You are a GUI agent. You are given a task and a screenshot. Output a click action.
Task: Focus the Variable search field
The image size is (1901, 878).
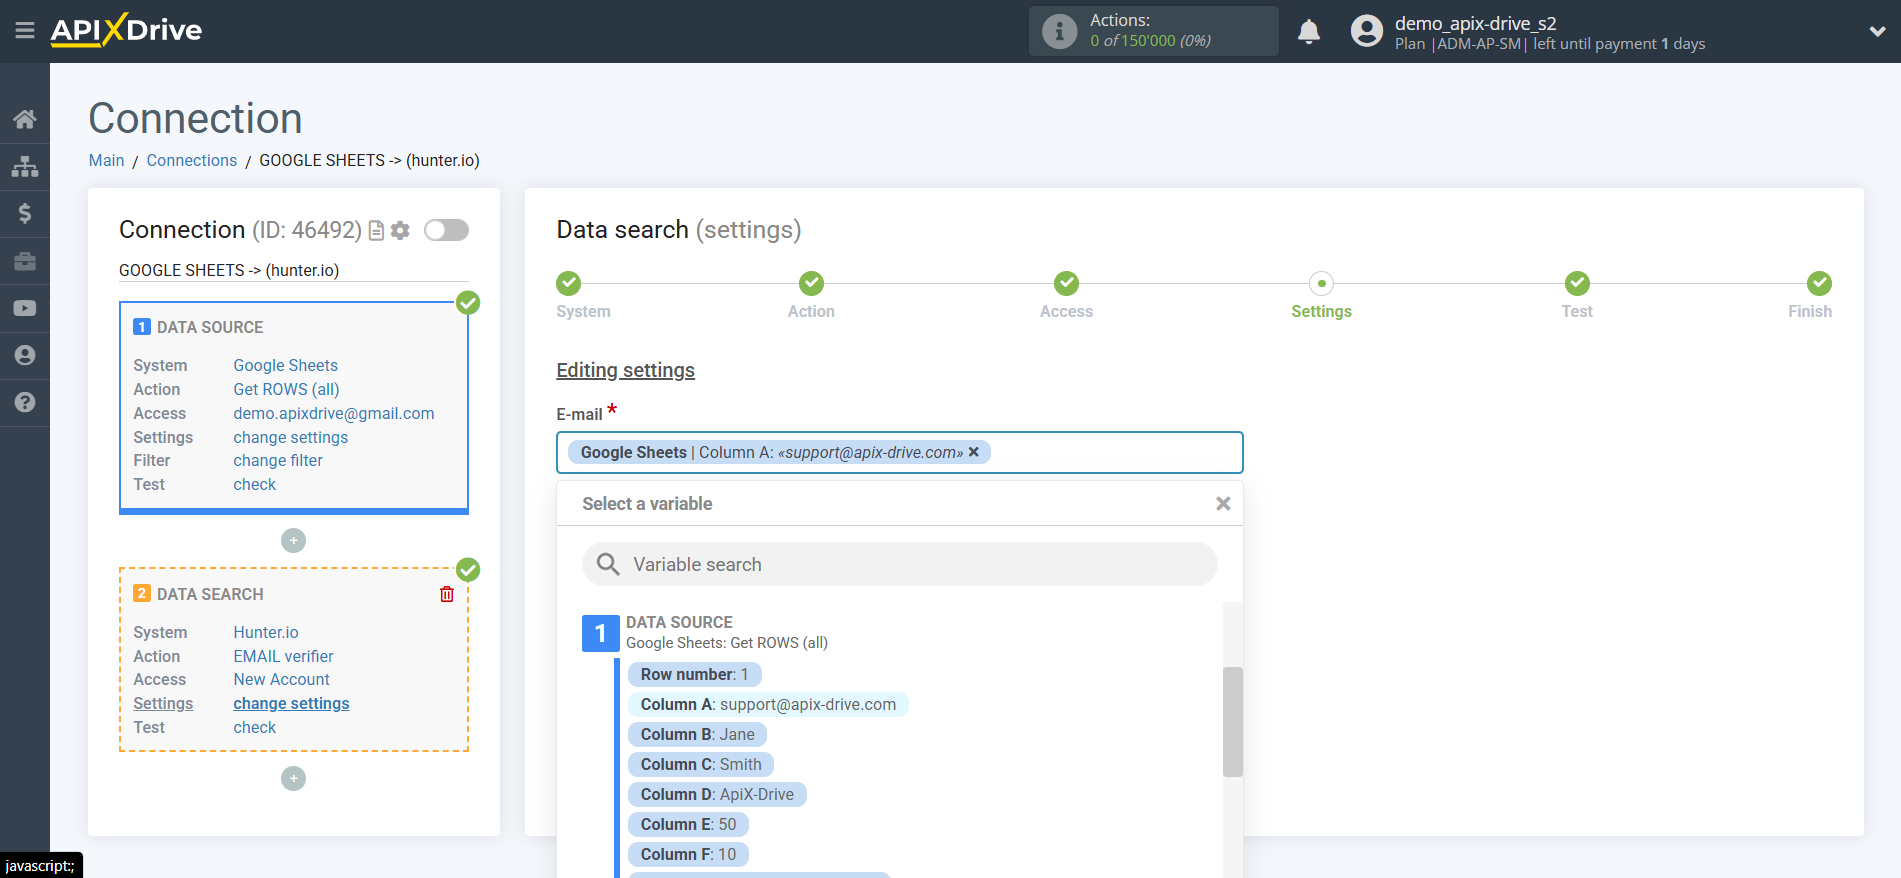pyautogui.click(x=899, y=564)
